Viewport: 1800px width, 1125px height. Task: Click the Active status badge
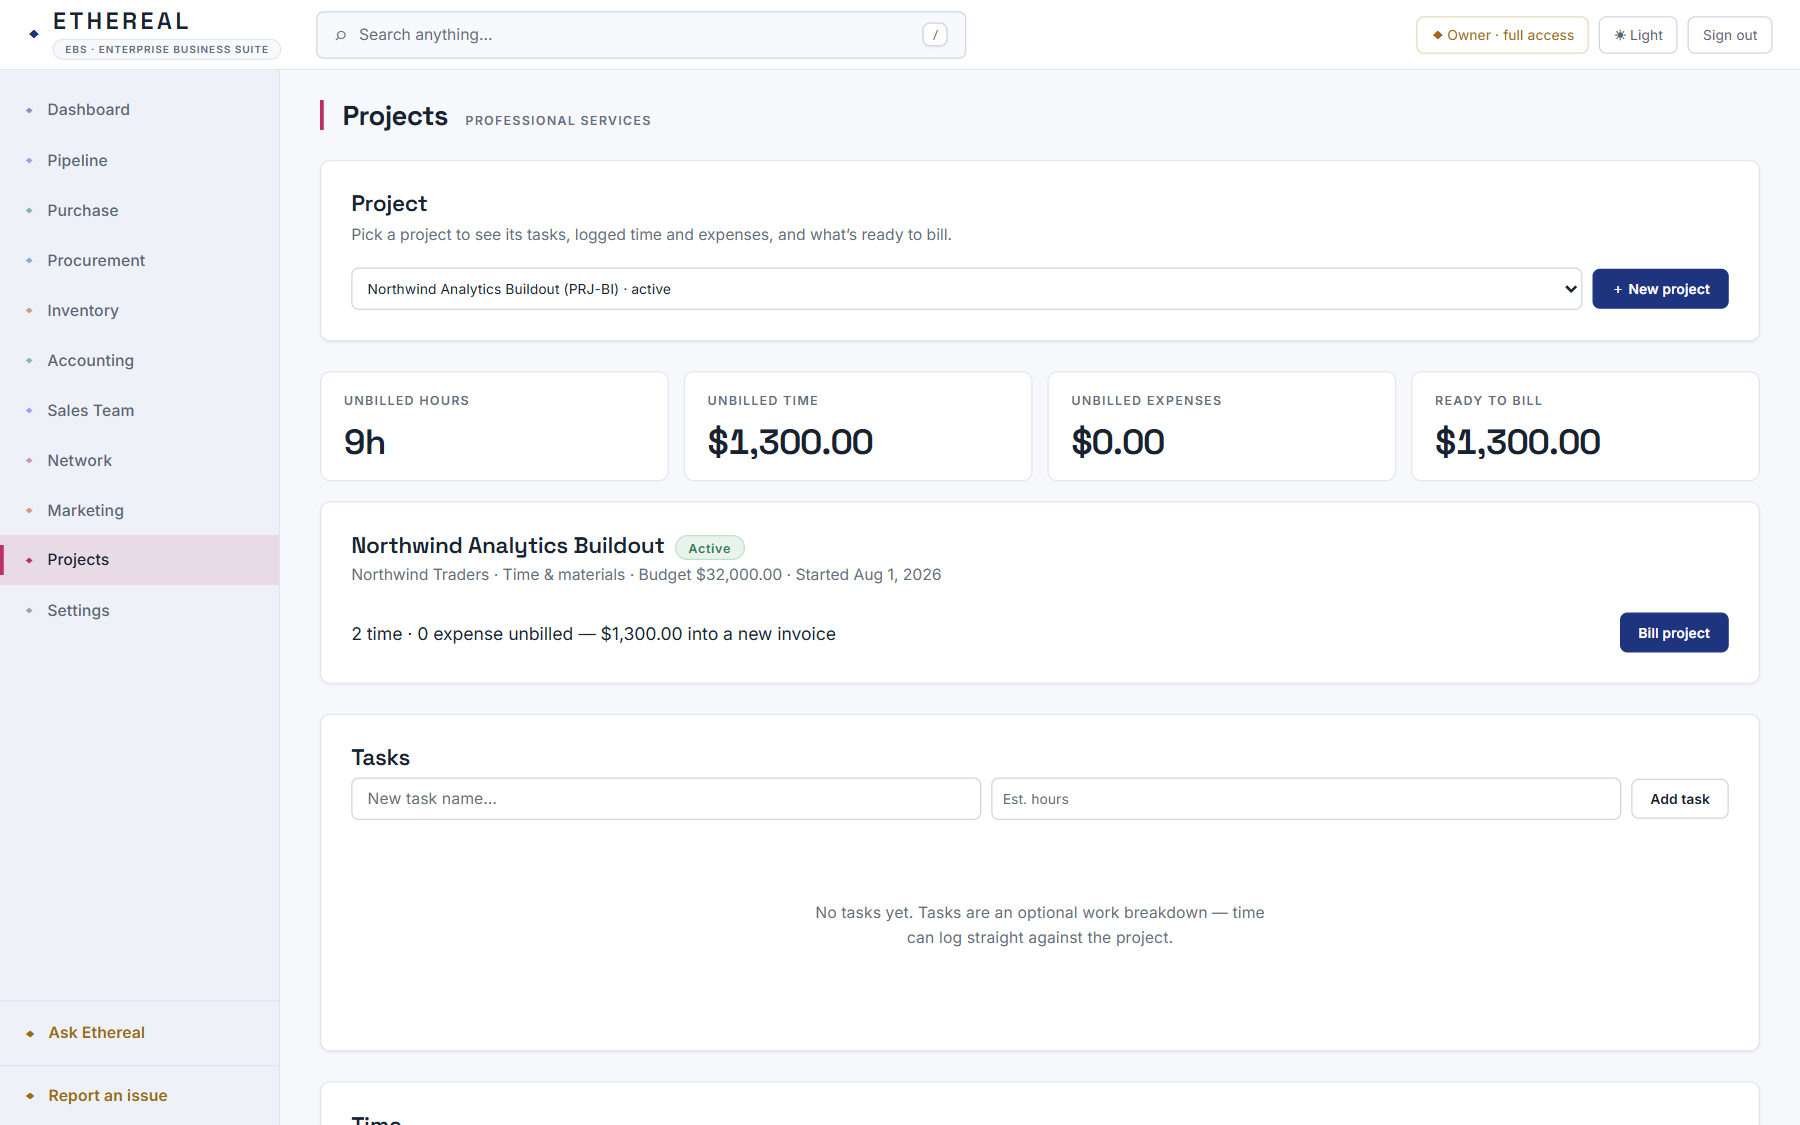click(x=709, y=548)
